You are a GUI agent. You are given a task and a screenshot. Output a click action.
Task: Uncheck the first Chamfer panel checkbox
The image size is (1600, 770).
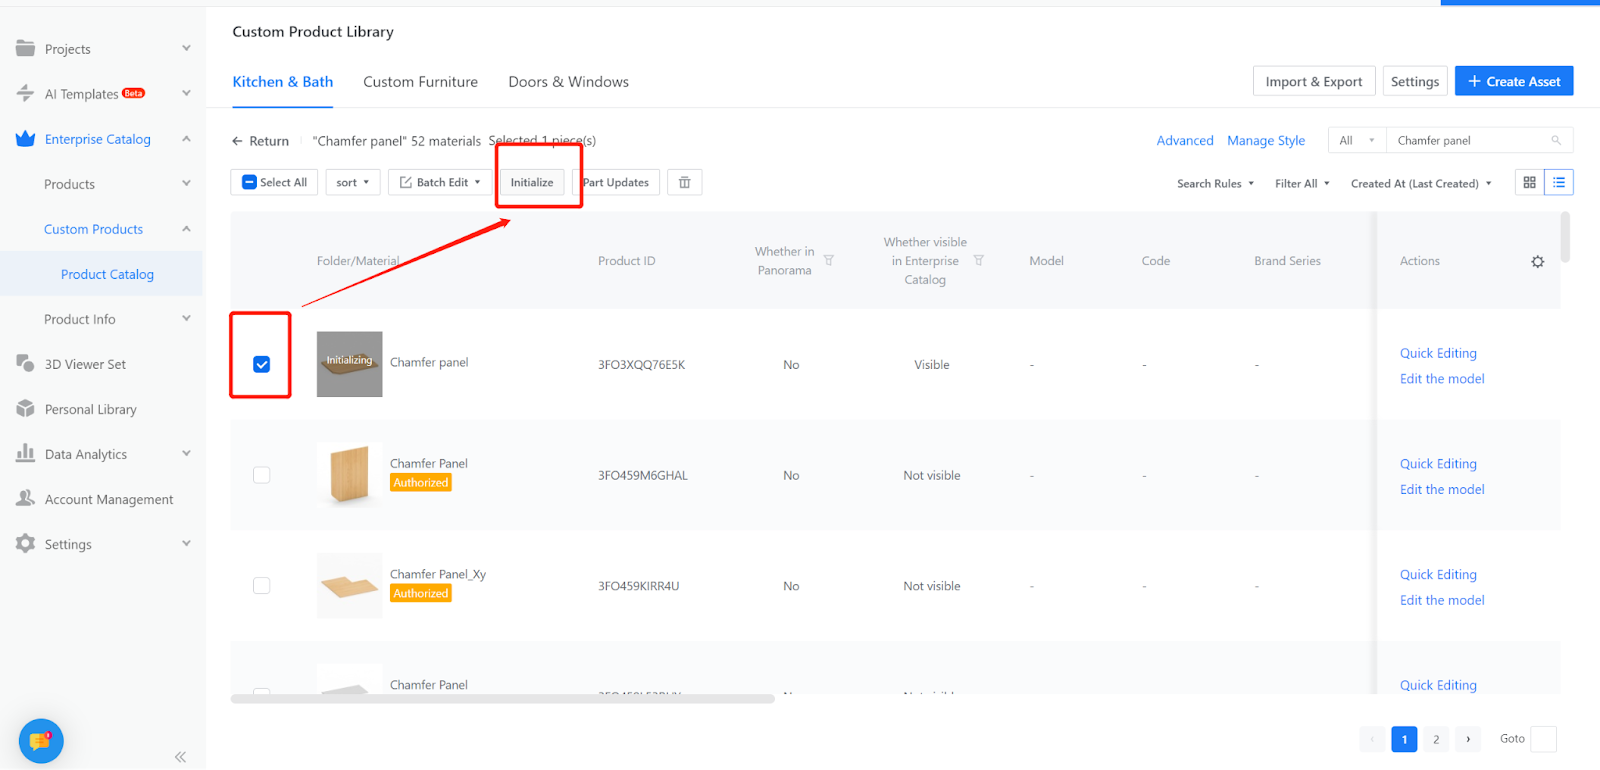click(262, 365)
